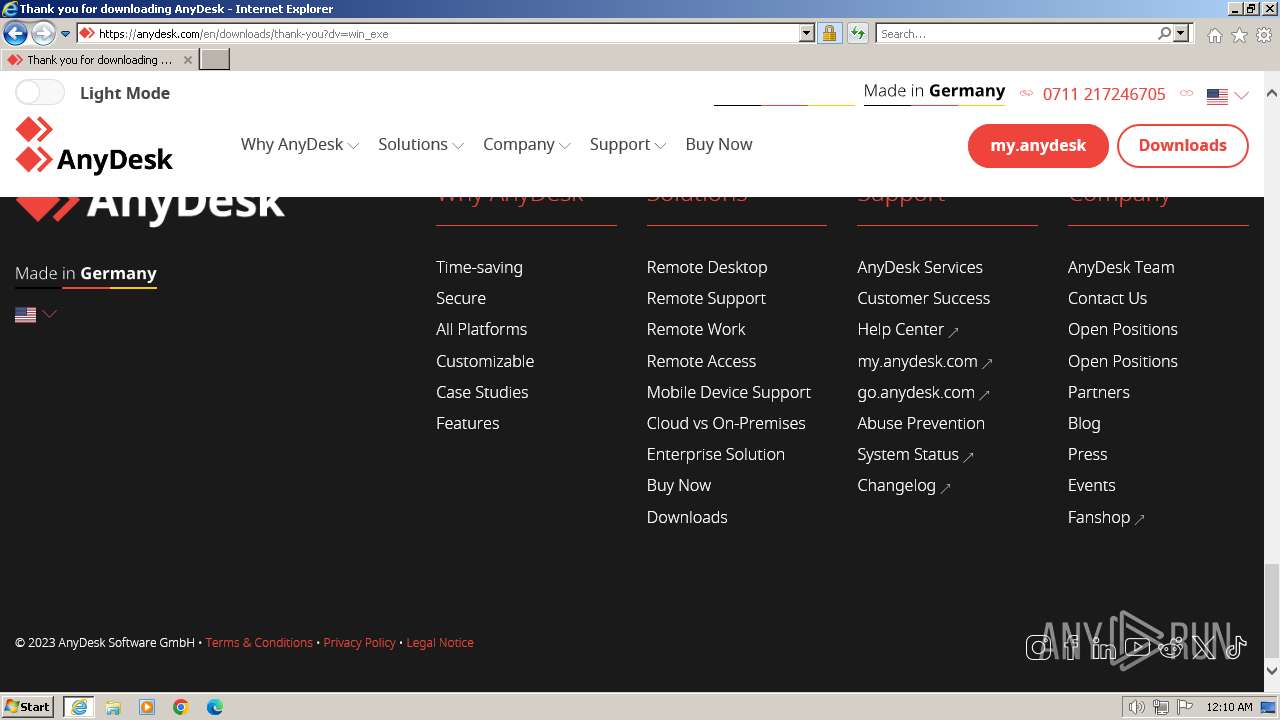Select the Buy Now menu item in header
Screen dimensions: 1280x720
tap(719, 145)
